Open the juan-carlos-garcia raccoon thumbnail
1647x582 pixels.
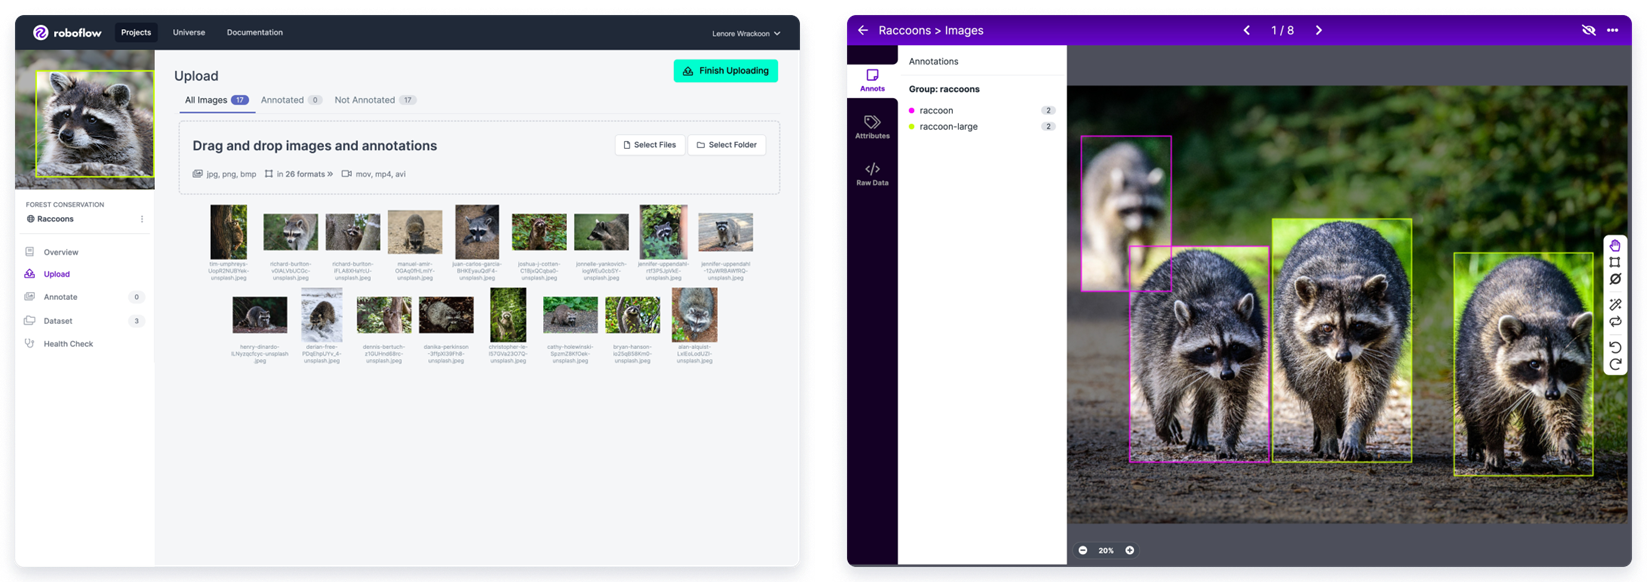[x=477, y=232]
